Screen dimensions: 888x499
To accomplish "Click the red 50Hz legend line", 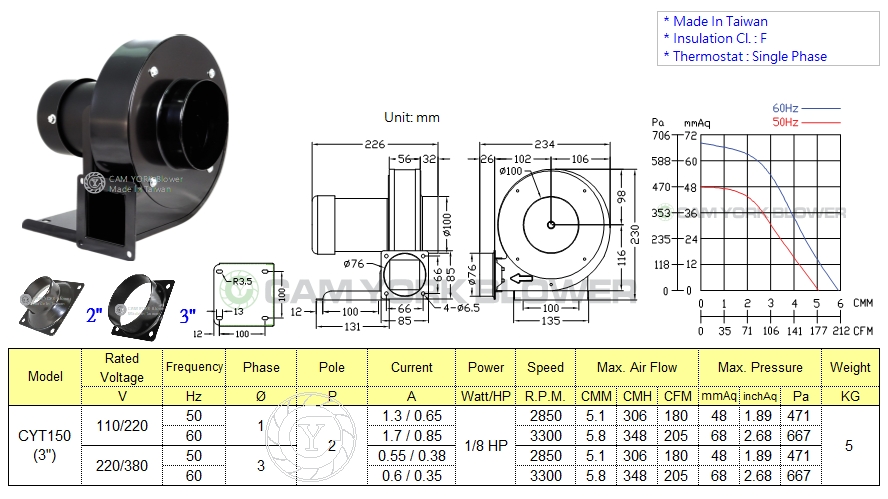I will point(821,122).
